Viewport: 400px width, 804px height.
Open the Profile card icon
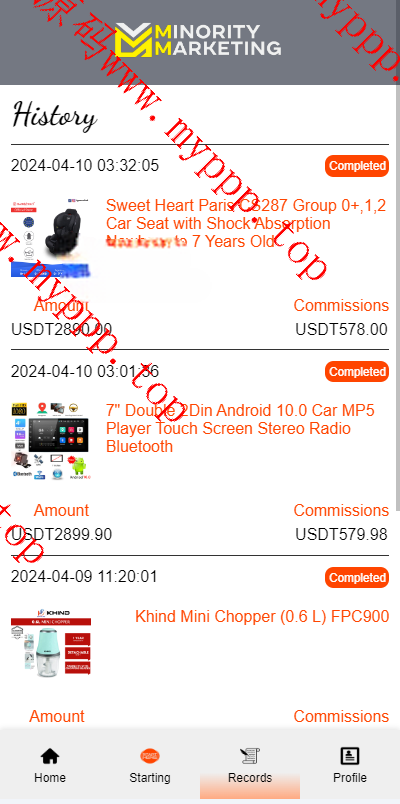tap(350, 755)
